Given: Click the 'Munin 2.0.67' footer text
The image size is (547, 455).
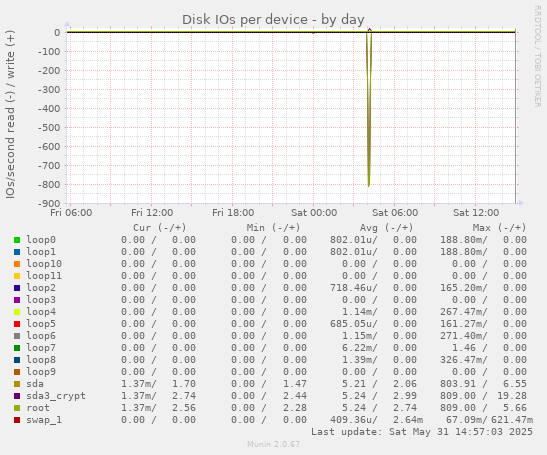Looking at the screenshot, I should coord(273,444).
